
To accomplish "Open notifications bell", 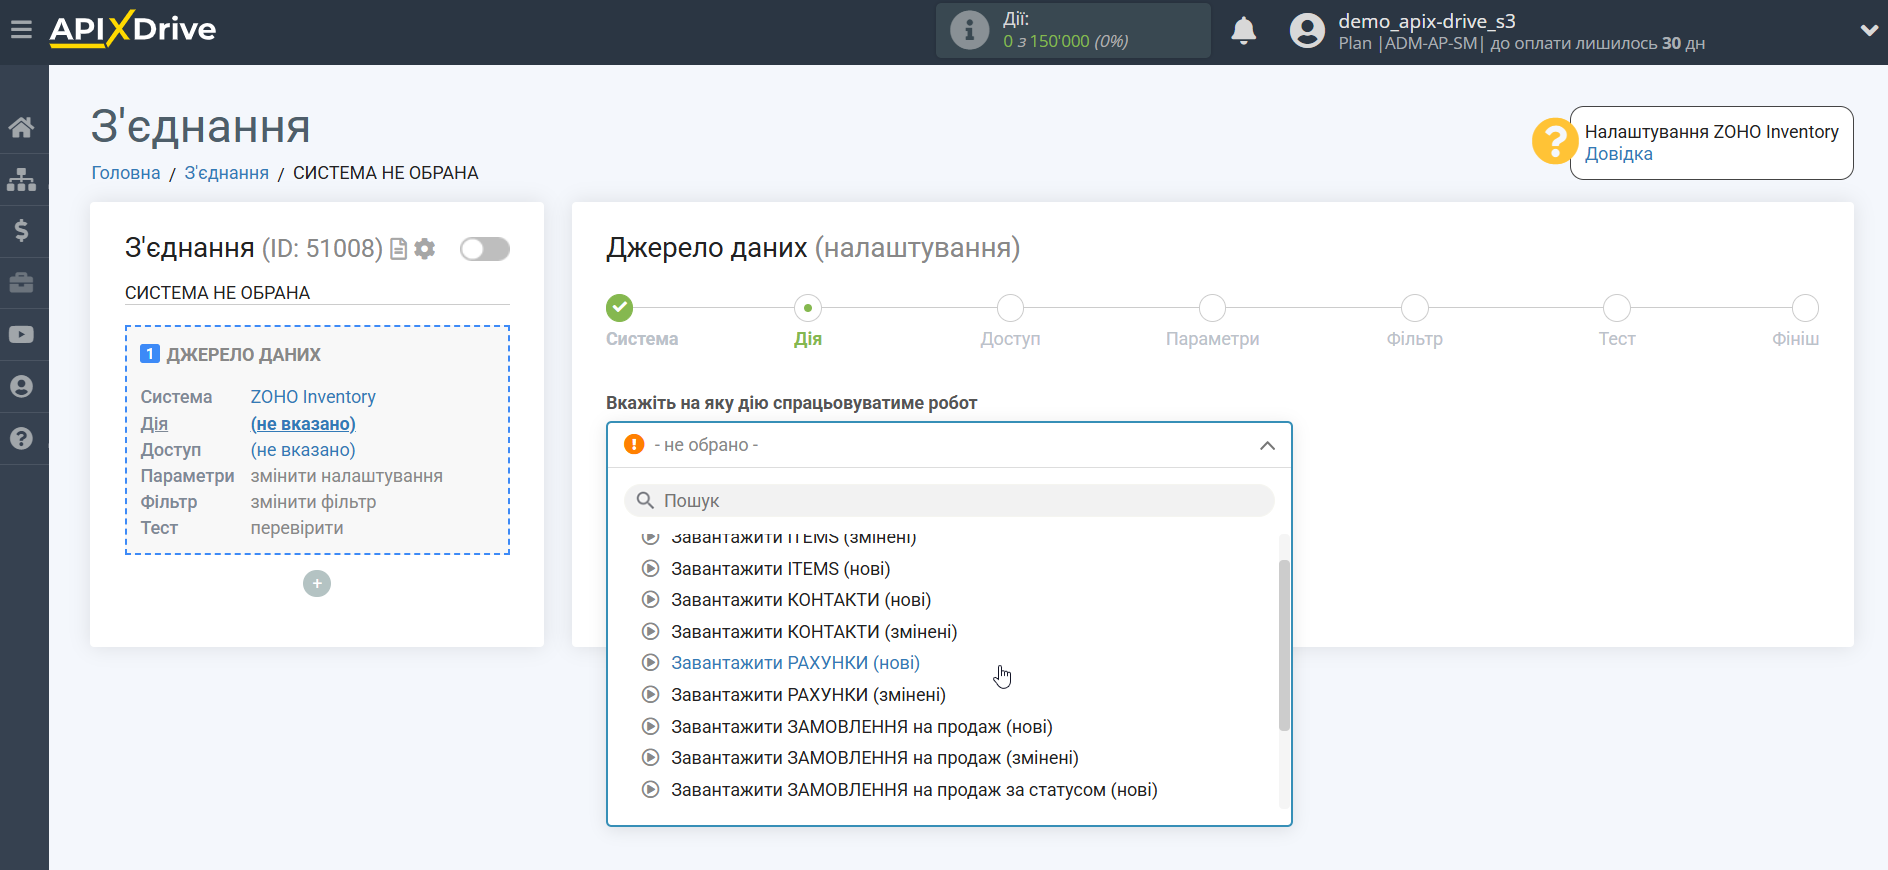I will pyautogui.click(x=1243, y=30).
